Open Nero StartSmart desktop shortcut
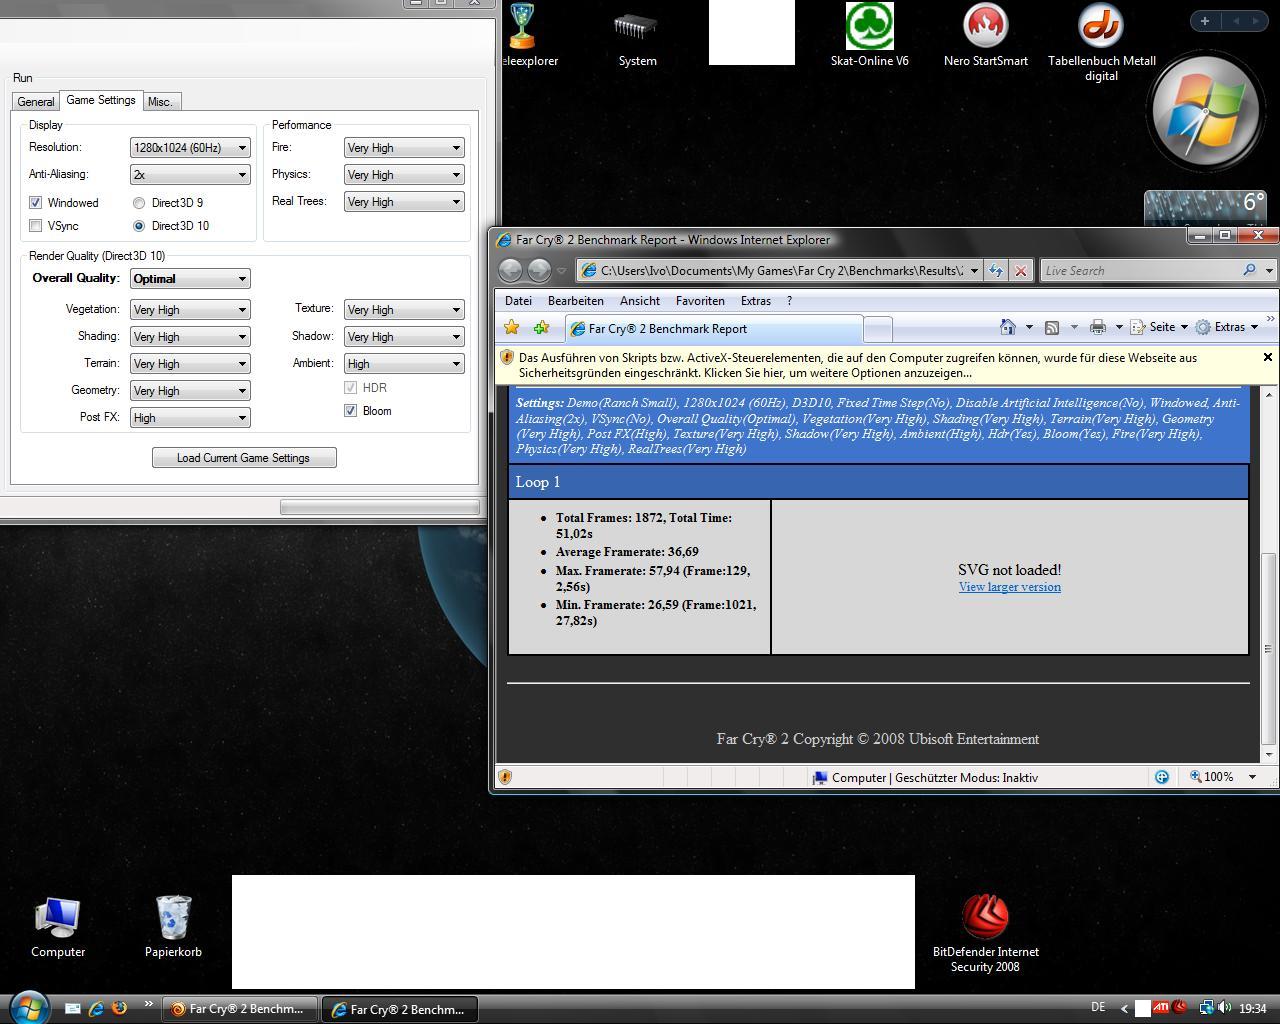 tap(985, 37)
